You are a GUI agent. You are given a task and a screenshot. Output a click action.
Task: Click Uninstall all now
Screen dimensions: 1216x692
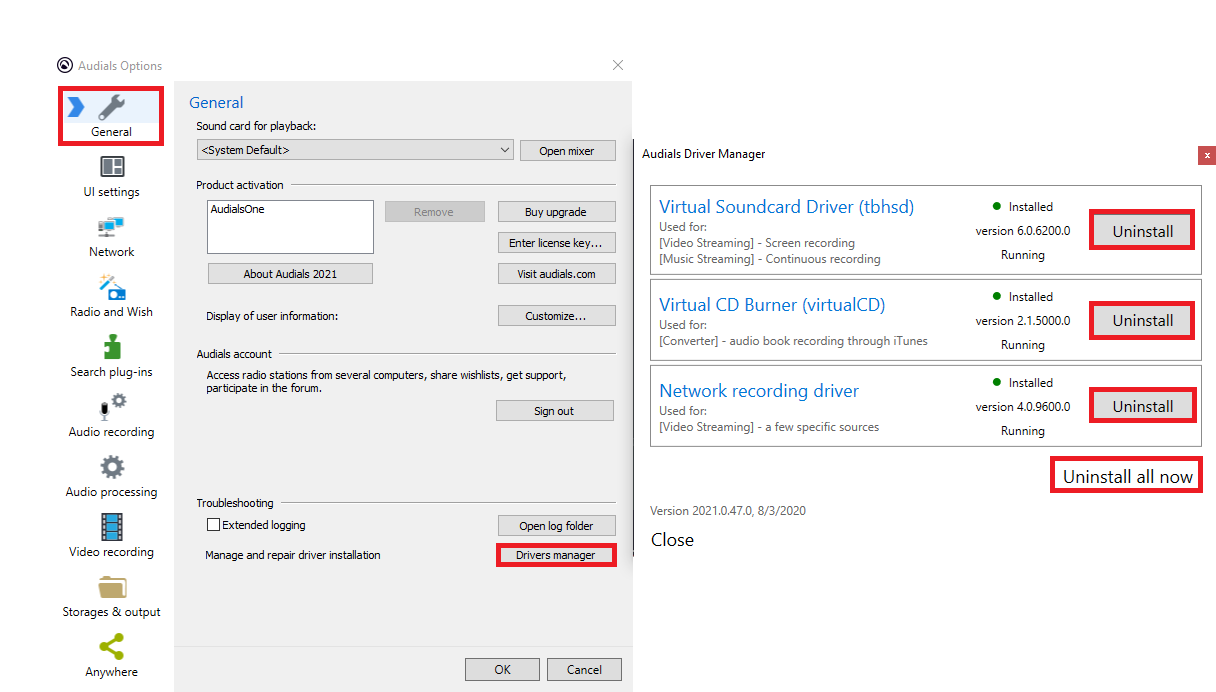[1128, 477]
